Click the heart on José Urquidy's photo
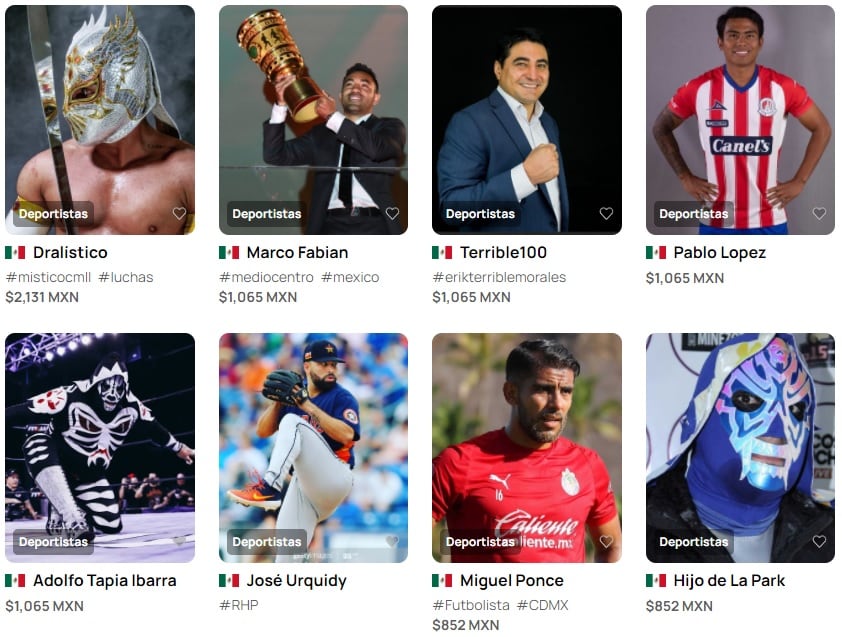This screenshot has width=842, height=637. (x=393, y=541)
